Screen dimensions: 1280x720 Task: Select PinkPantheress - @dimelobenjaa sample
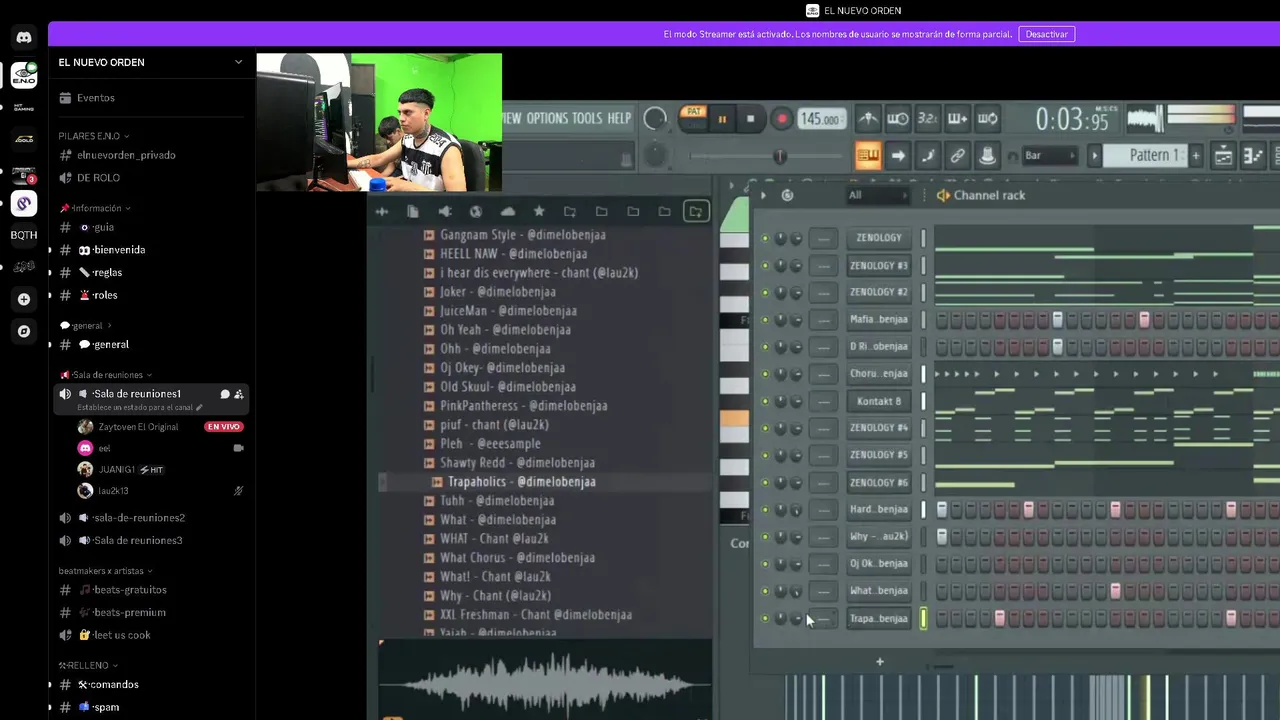(523, 406)
